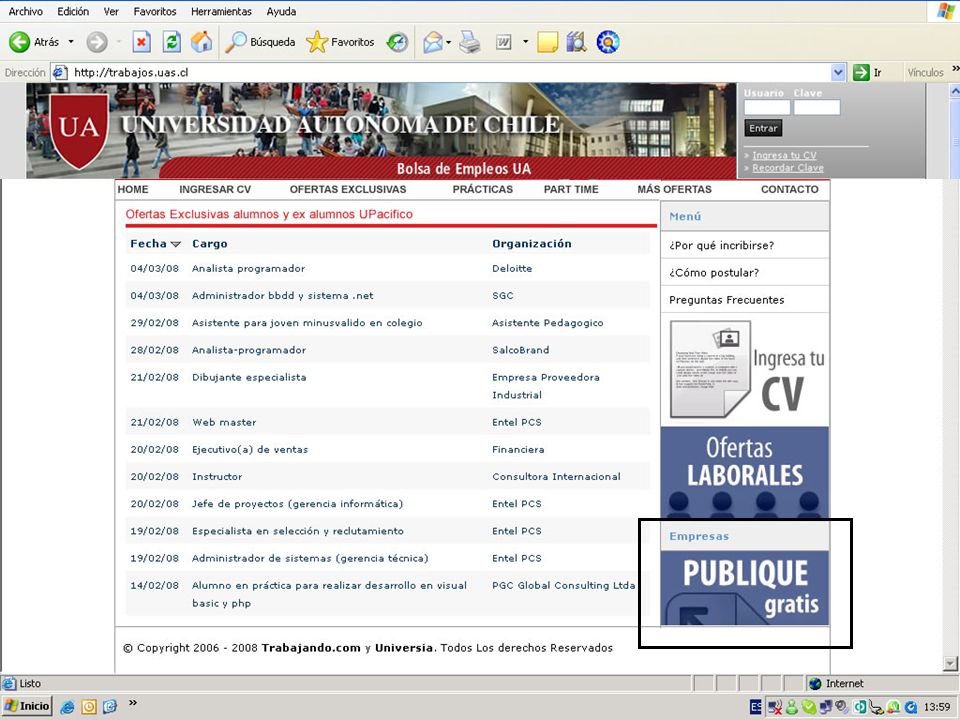
Task: Open the Windows Inicio start button
Action: click(x=27, y=706)
